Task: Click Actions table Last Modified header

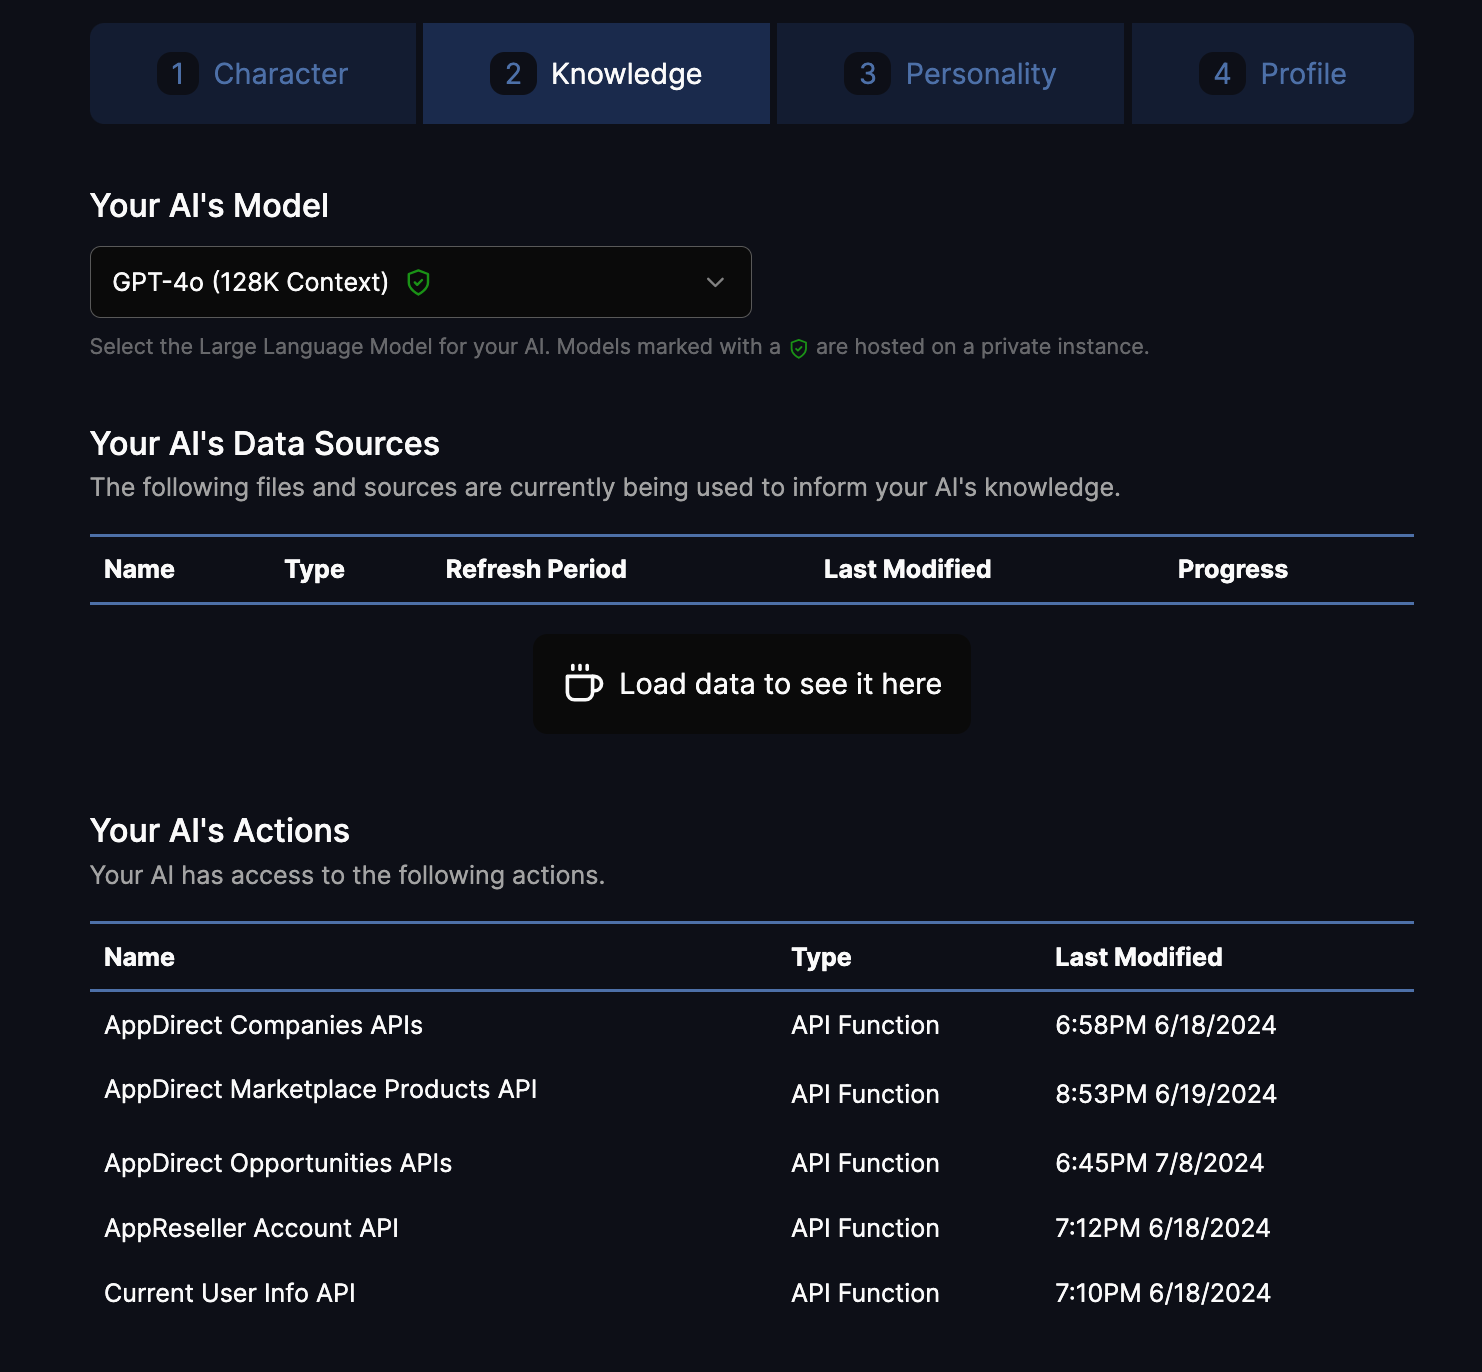Action: coord(1138,957)
